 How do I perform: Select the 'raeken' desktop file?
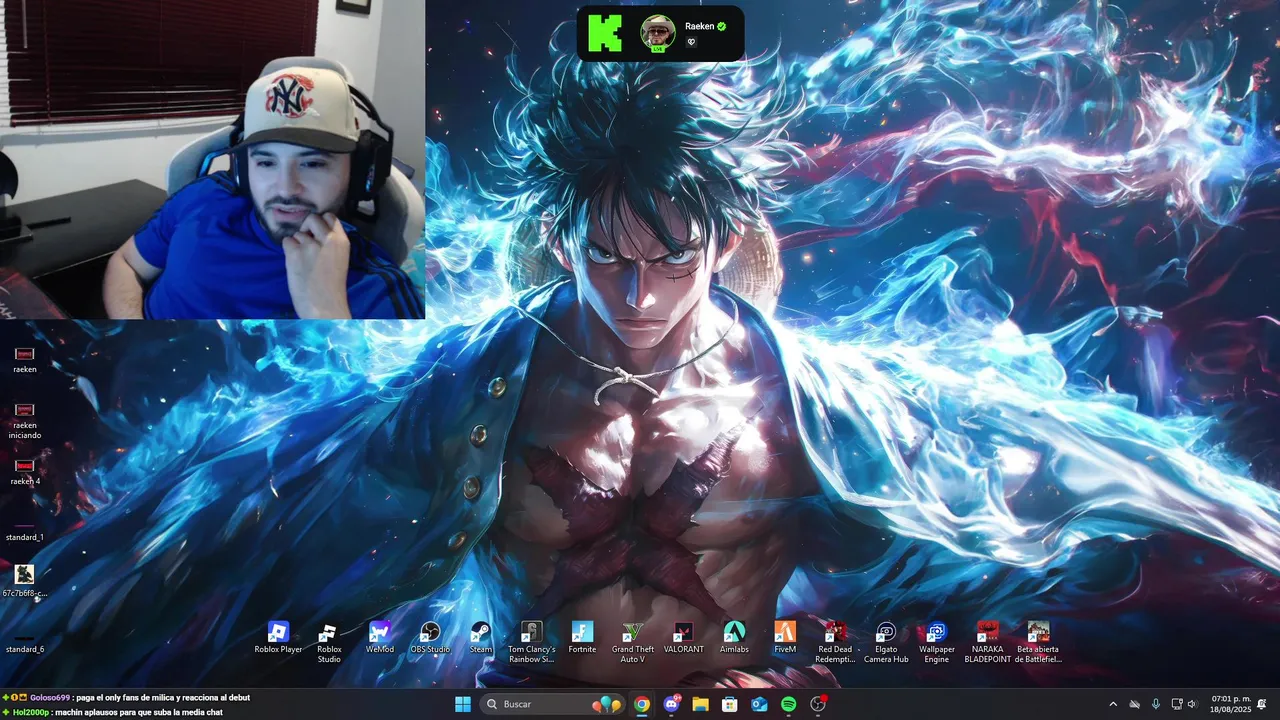(x=25, y=360)
